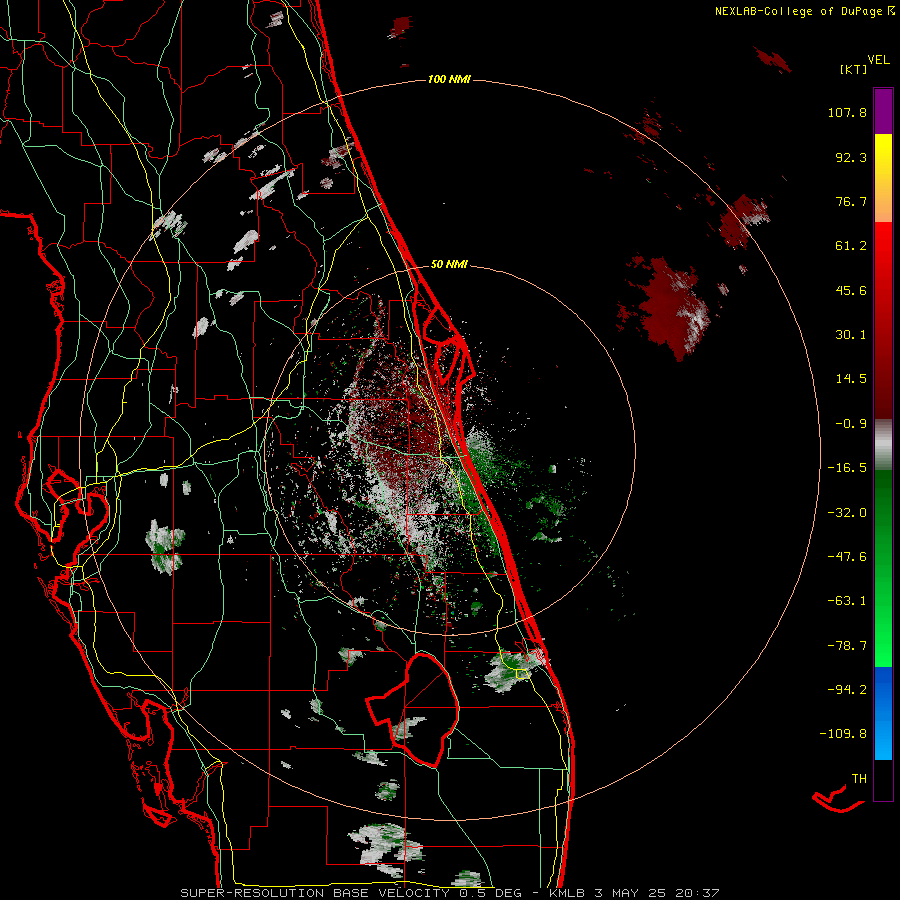Select the -94.2 legend value
The image size is (900, 900).
(847, 689)
